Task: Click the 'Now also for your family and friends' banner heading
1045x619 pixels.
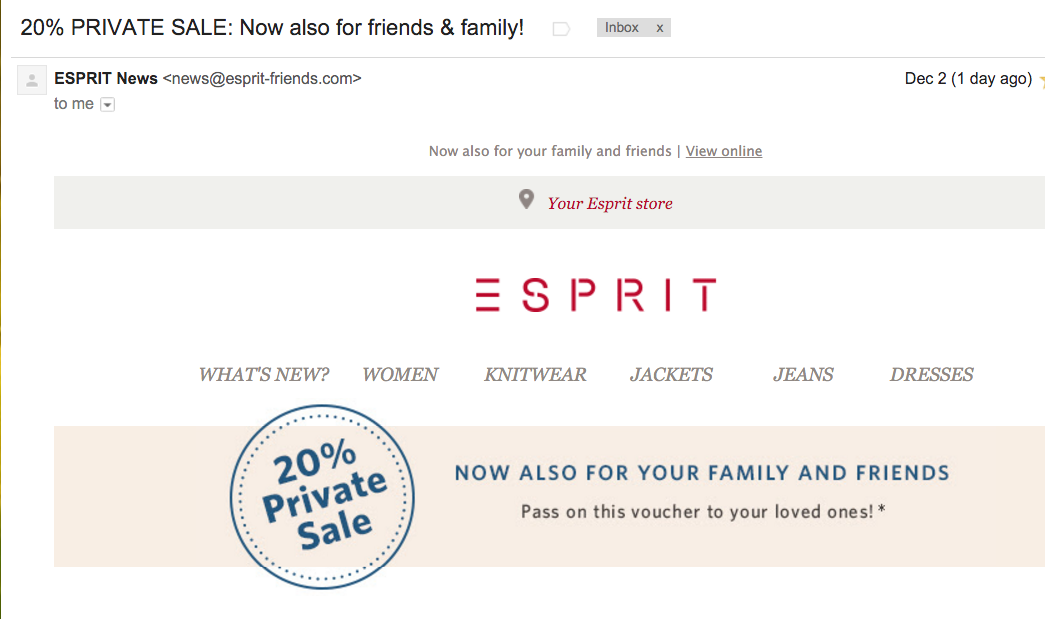Action: click(702, 473)
